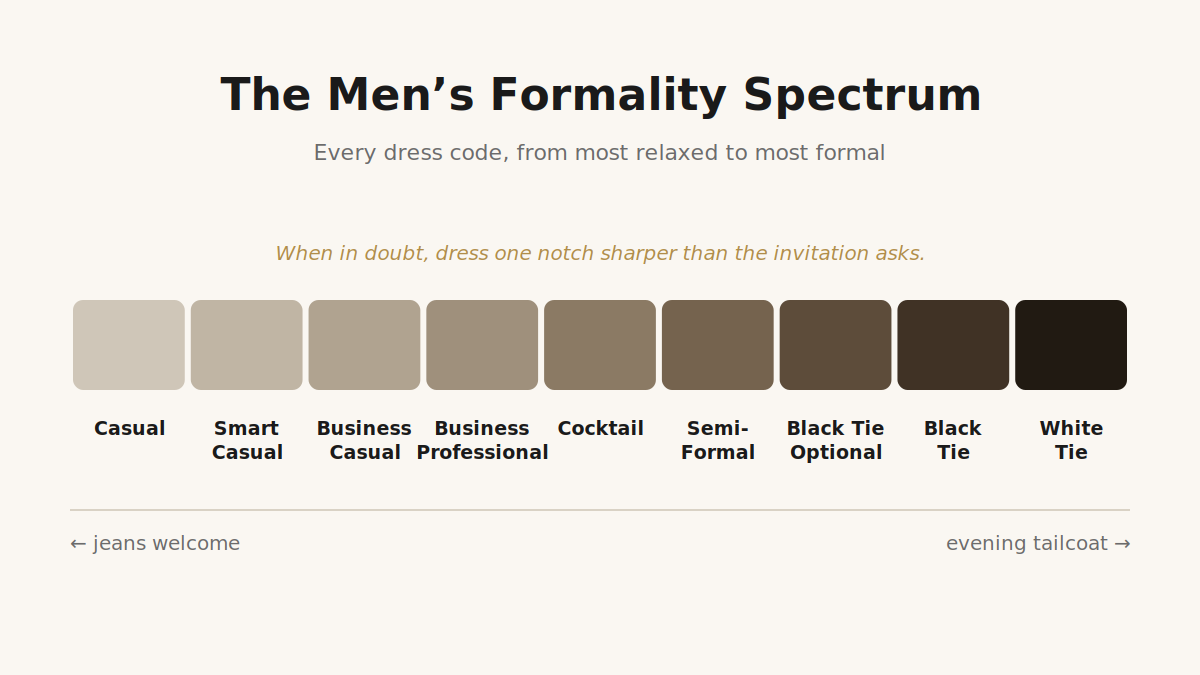1200x675 pixels.
Task: Choose the Business Casual swatch
Action: 364,345
